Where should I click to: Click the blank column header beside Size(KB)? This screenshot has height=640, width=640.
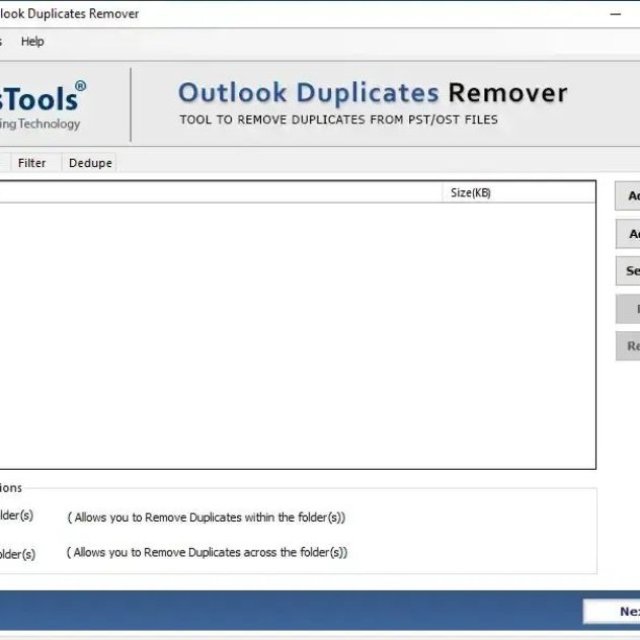[220, 192]
